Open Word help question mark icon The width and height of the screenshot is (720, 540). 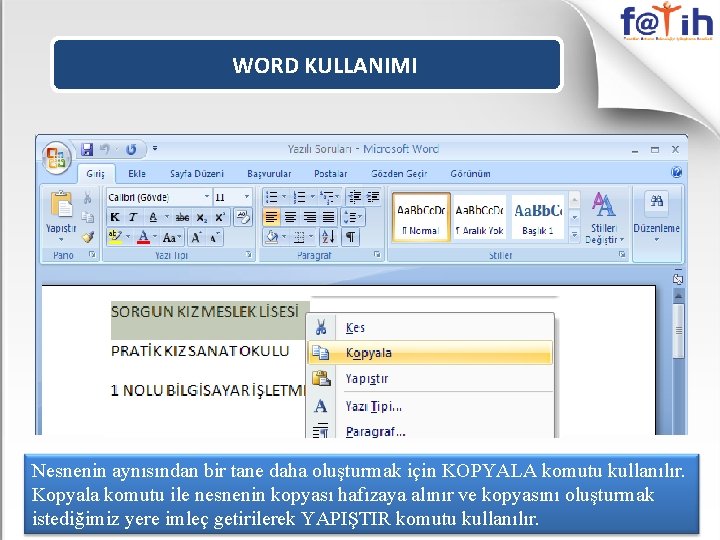(676, 173)
